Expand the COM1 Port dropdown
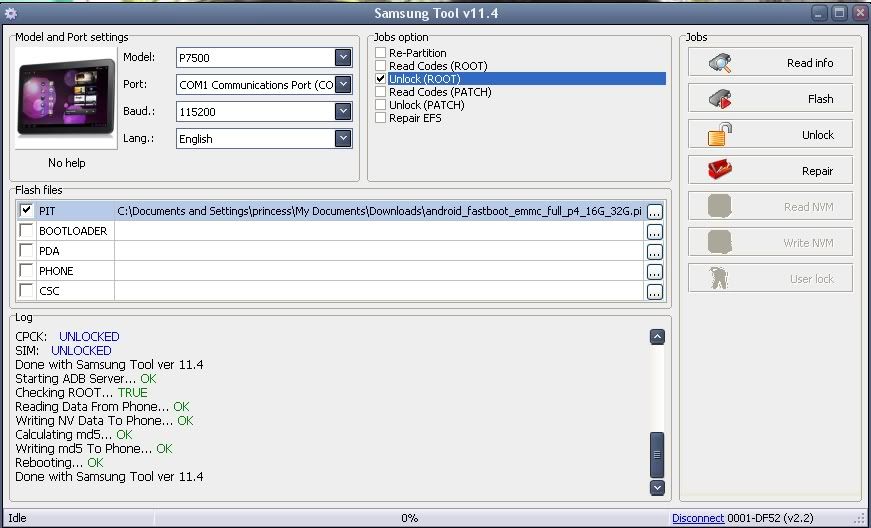This screenshot has width=871, height=528. point(343,85)
